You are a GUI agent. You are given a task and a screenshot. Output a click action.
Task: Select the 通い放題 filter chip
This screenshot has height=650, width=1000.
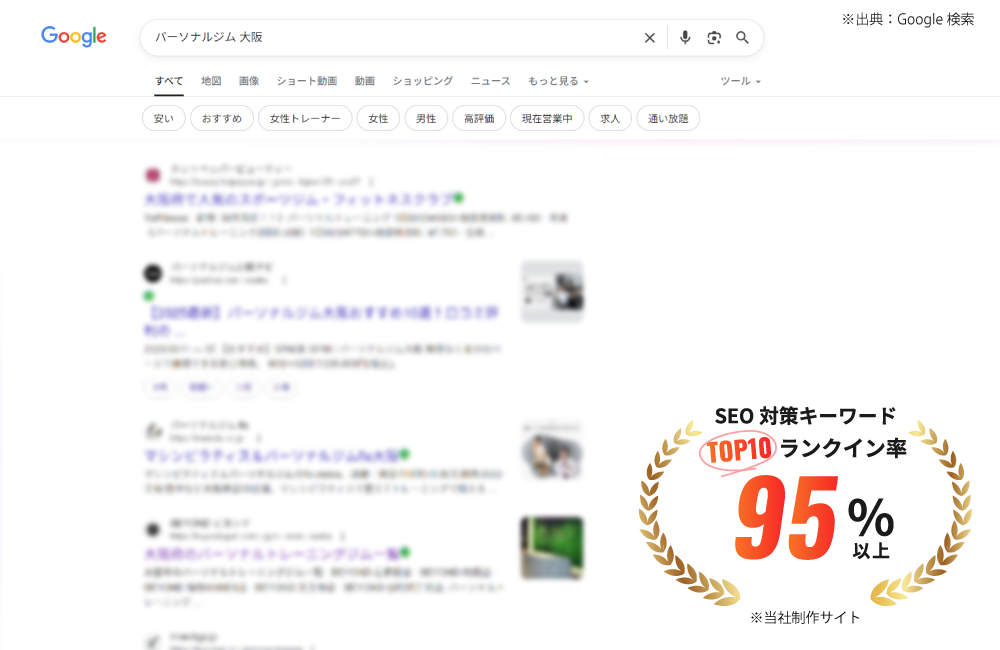coord(668,119)
